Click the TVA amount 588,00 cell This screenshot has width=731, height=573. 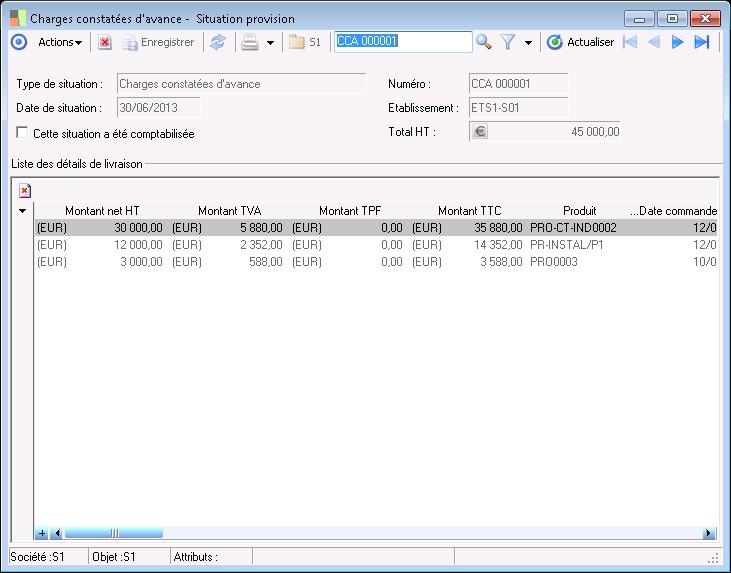point(266,262)
